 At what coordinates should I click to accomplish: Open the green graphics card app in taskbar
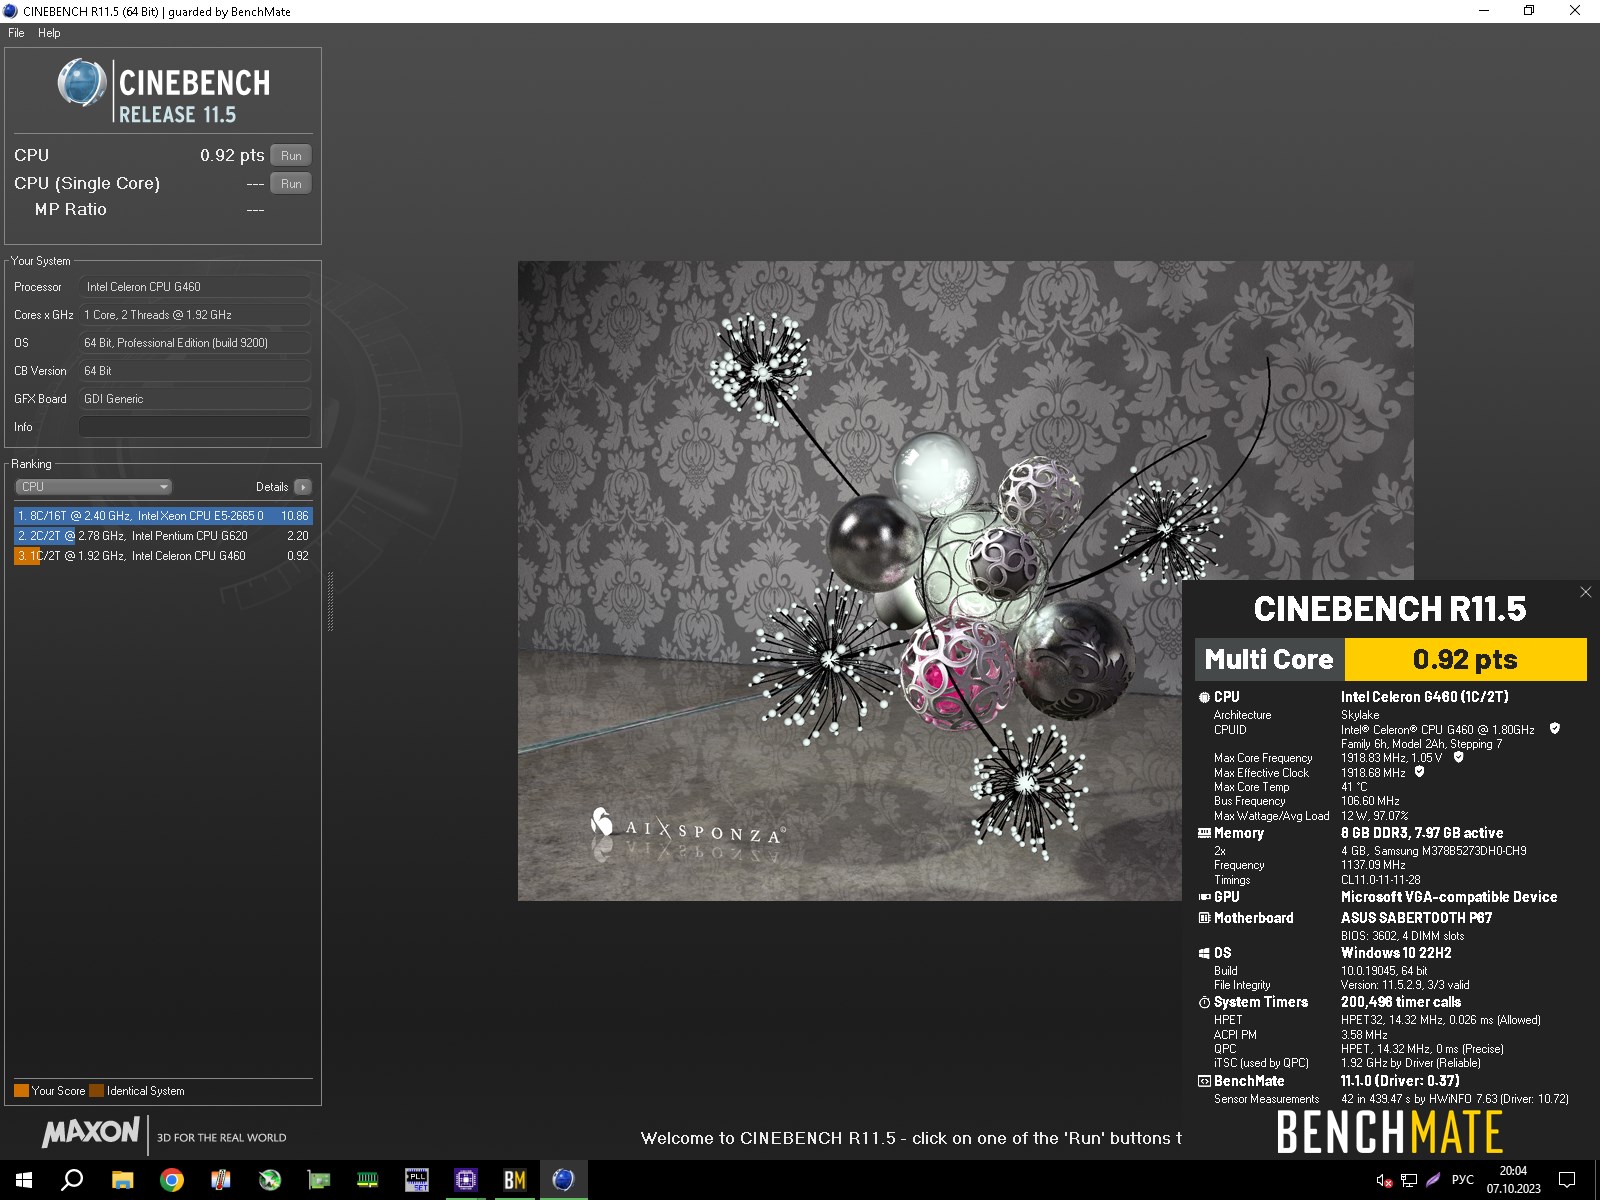pos(318,1180)
